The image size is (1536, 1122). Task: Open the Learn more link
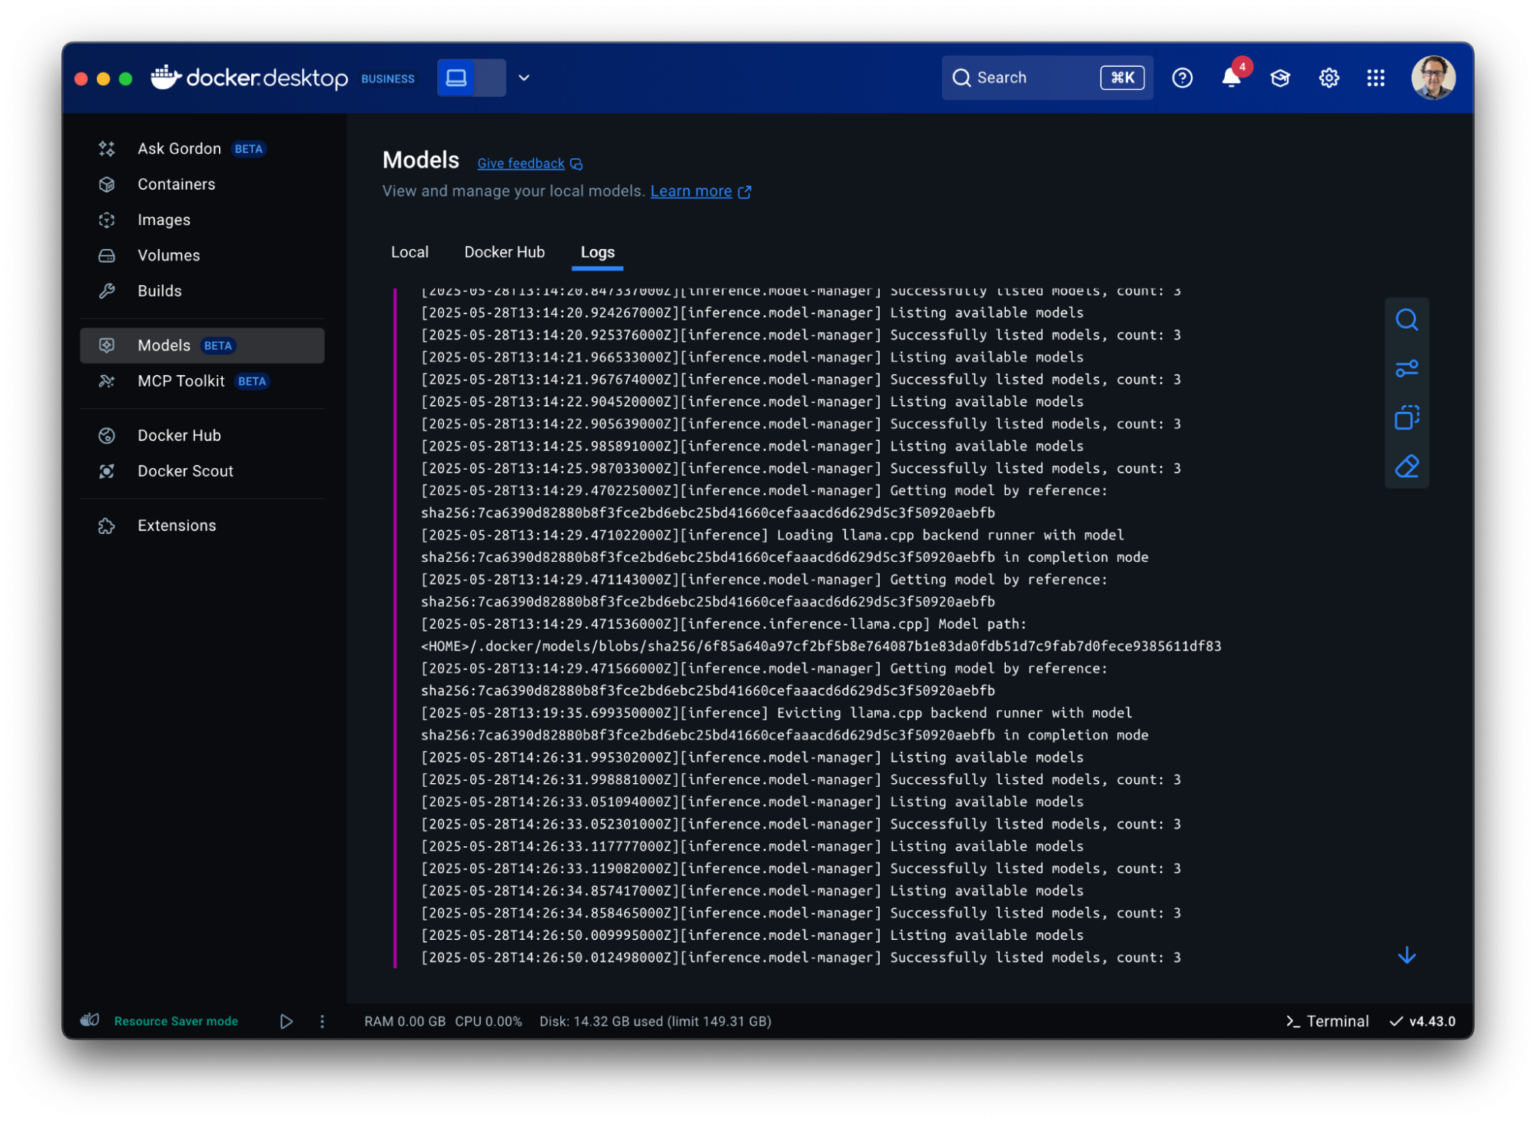pyautogui.click(x=691, y=190)
